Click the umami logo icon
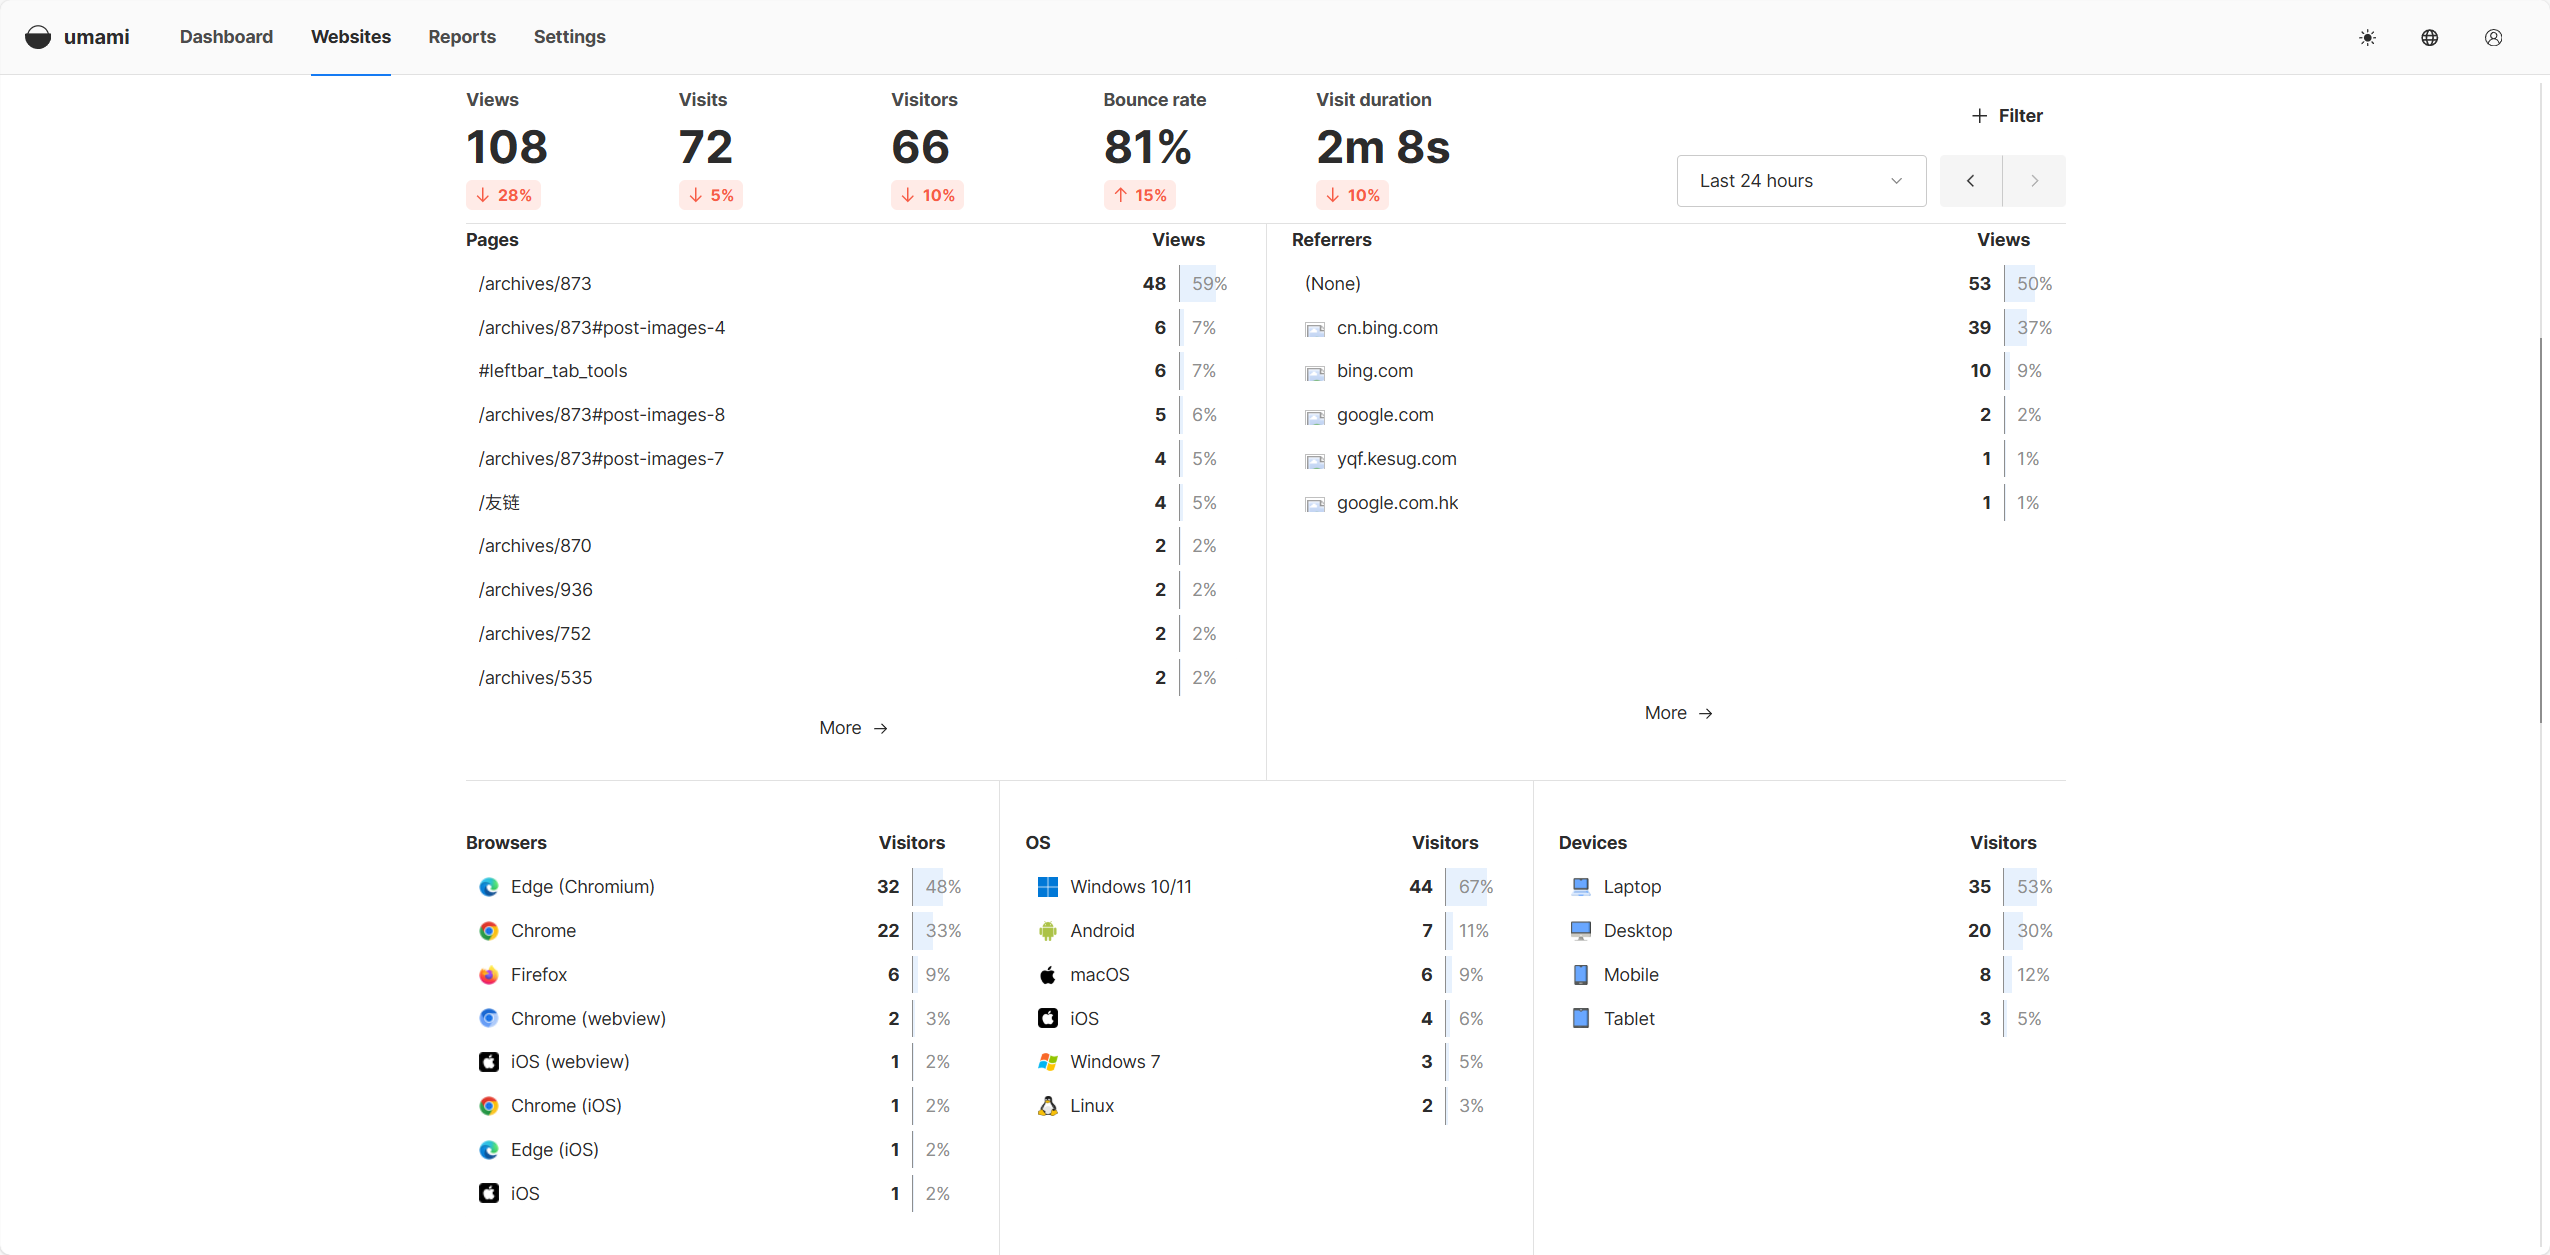Image resolution: width=2550 pixels, height=1255 pixels. coord(38,37)
